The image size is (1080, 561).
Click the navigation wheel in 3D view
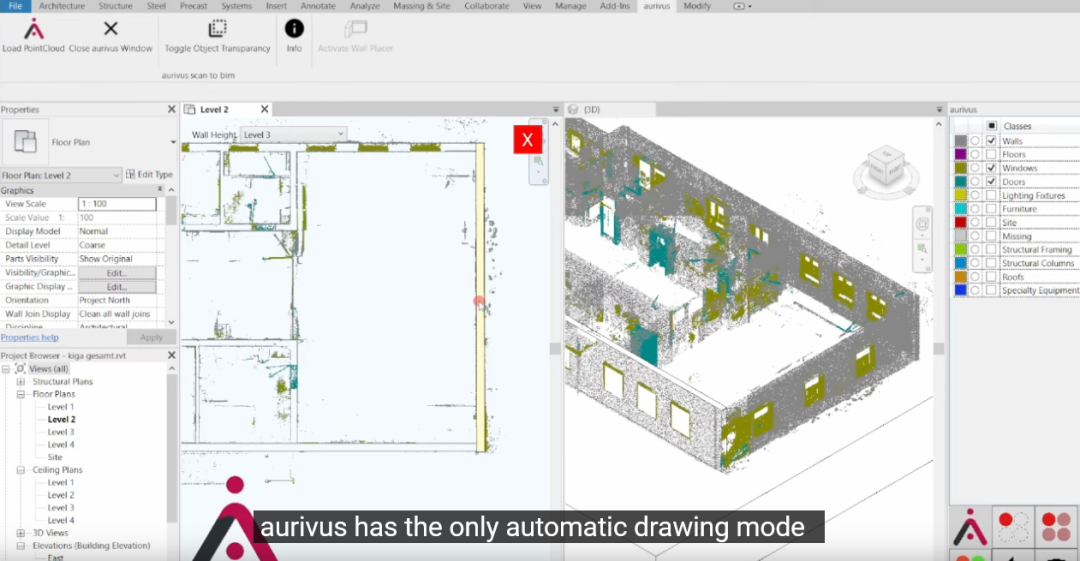[922, 225]
